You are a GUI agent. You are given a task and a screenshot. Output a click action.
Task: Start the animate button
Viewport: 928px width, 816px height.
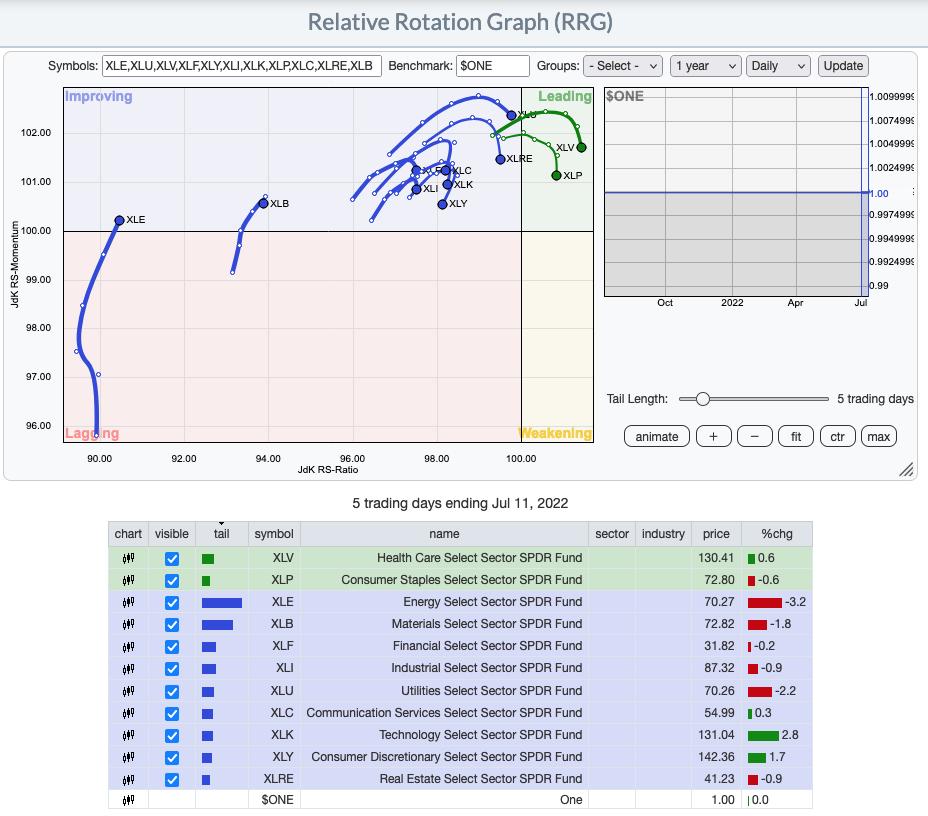click(656, 437)
